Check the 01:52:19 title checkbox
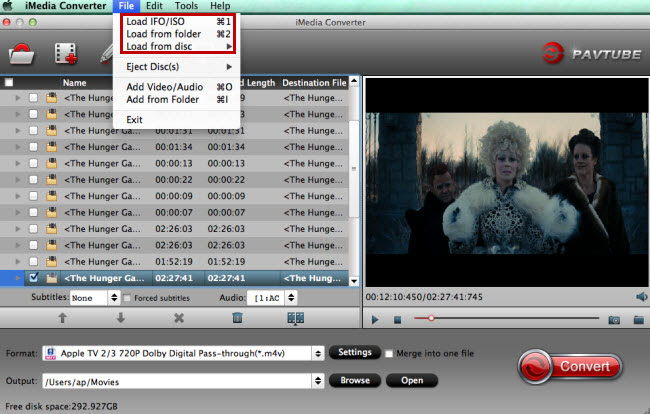The height and width of the screenshot is (414, 650). 34,261
